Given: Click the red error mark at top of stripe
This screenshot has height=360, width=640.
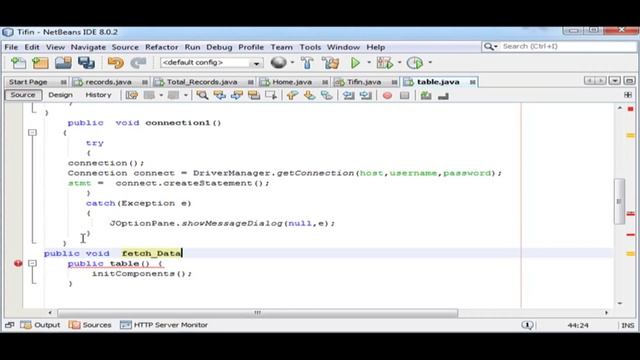Looking at the screenshot, I should (x=631, y=109).
